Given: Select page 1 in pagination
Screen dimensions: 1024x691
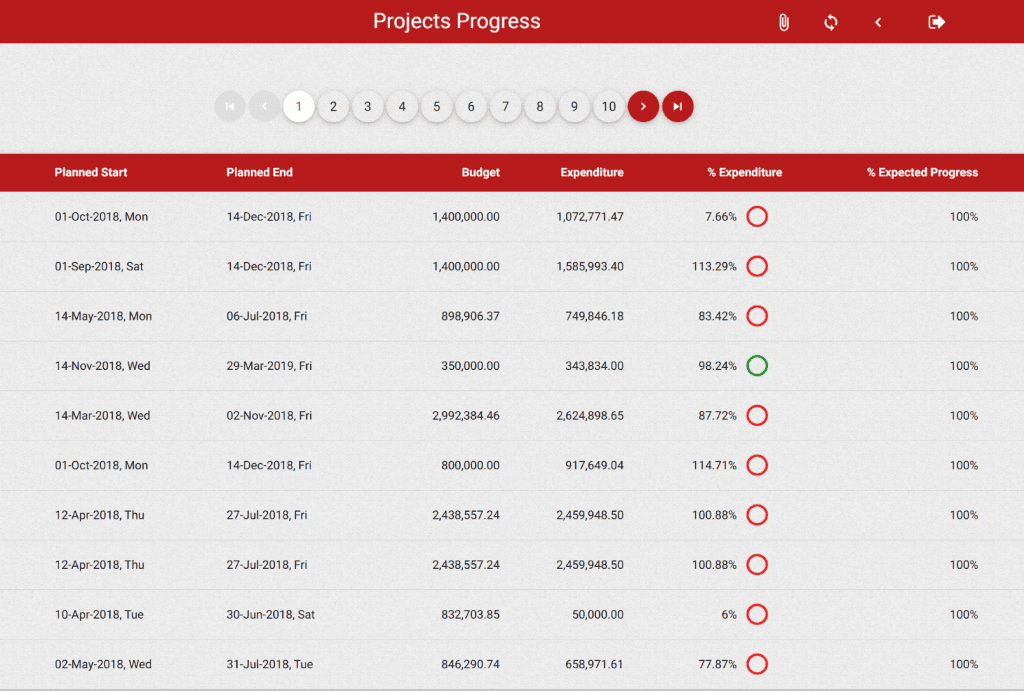Looking at the screenshot, I should pyautogui.click(x=298, y=106).
